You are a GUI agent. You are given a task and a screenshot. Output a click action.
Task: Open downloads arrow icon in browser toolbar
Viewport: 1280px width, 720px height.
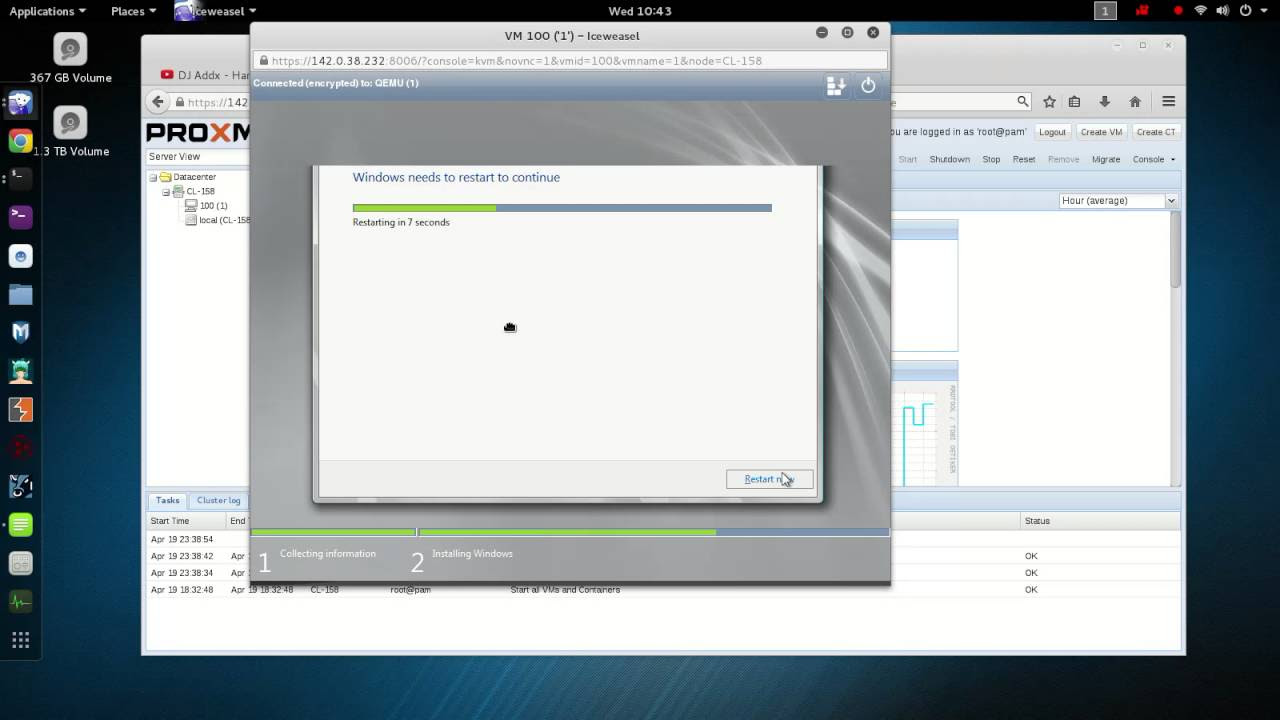tap(1105, 101)
